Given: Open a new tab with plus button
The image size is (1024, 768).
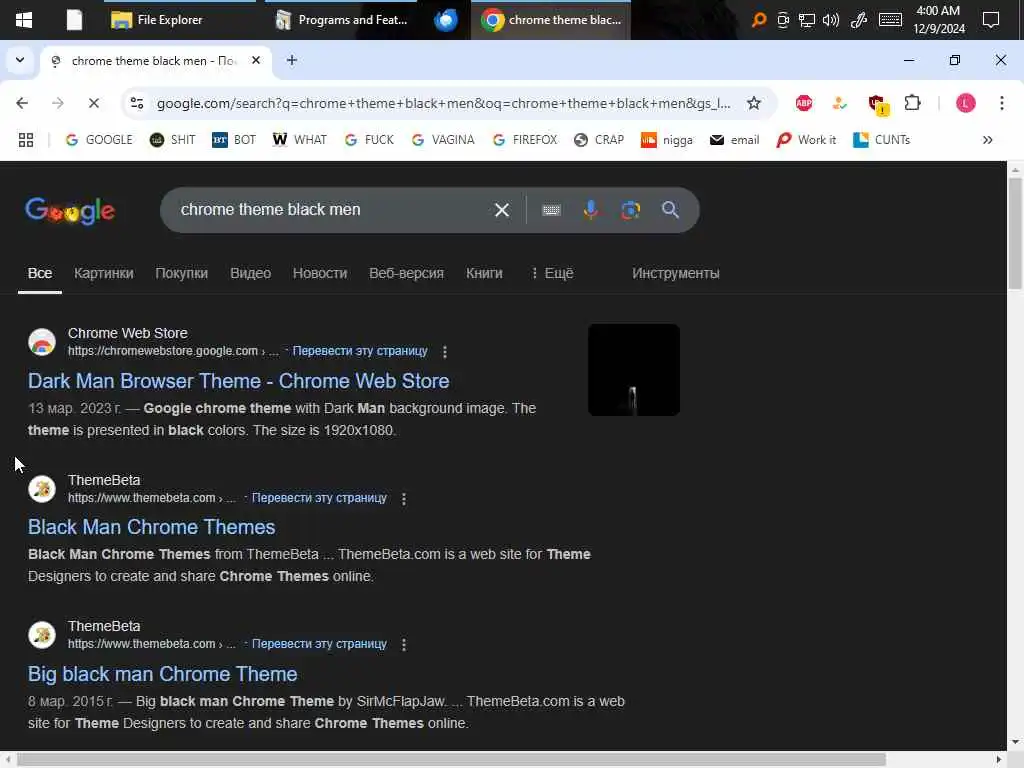Looking at the screenshot, I should (292, 60).
